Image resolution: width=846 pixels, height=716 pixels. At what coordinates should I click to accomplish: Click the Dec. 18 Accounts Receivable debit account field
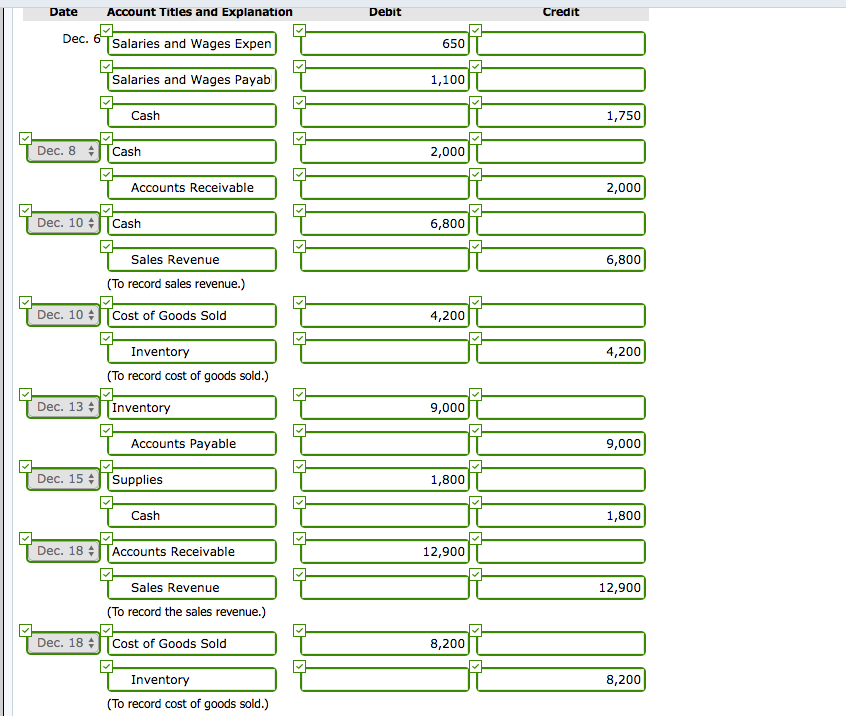tap(192, 551)
